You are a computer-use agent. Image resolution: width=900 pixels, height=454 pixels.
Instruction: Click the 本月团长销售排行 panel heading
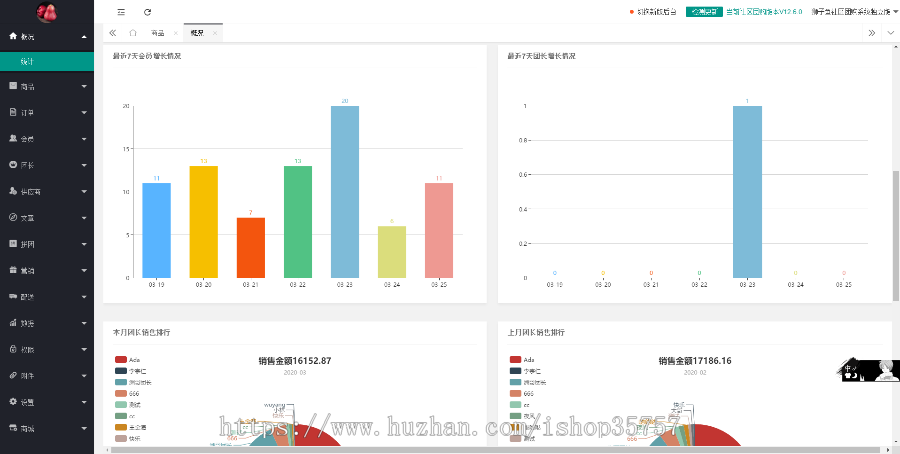tap(141, 332)
